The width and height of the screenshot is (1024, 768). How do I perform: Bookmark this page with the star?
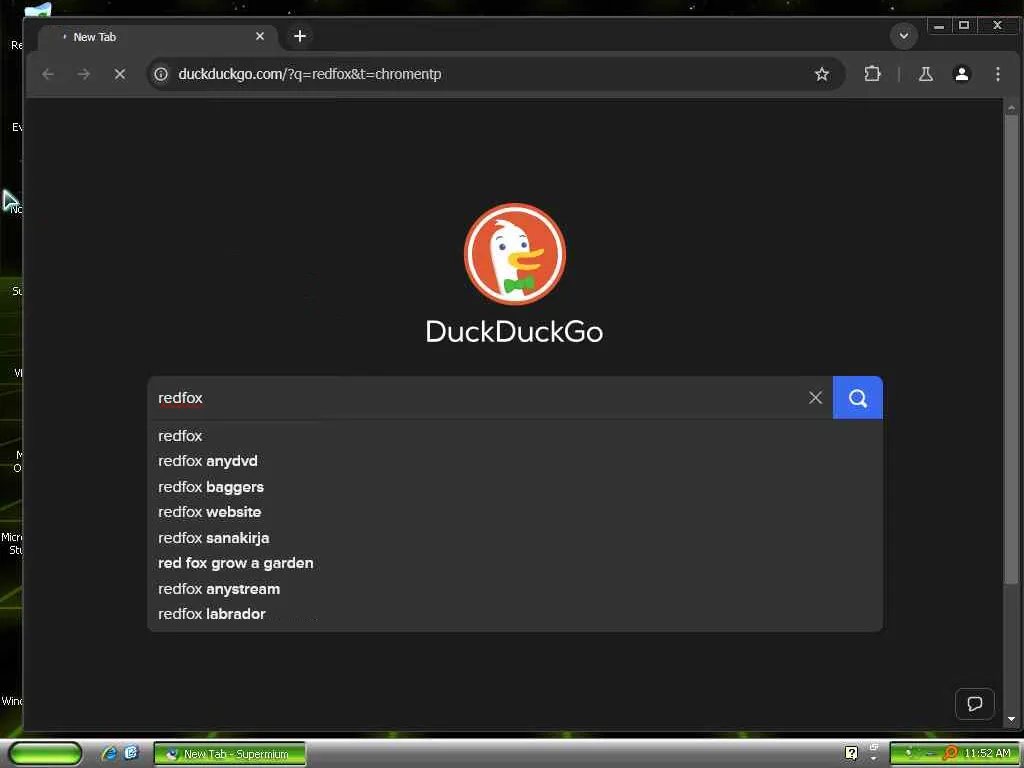(822, 74)
